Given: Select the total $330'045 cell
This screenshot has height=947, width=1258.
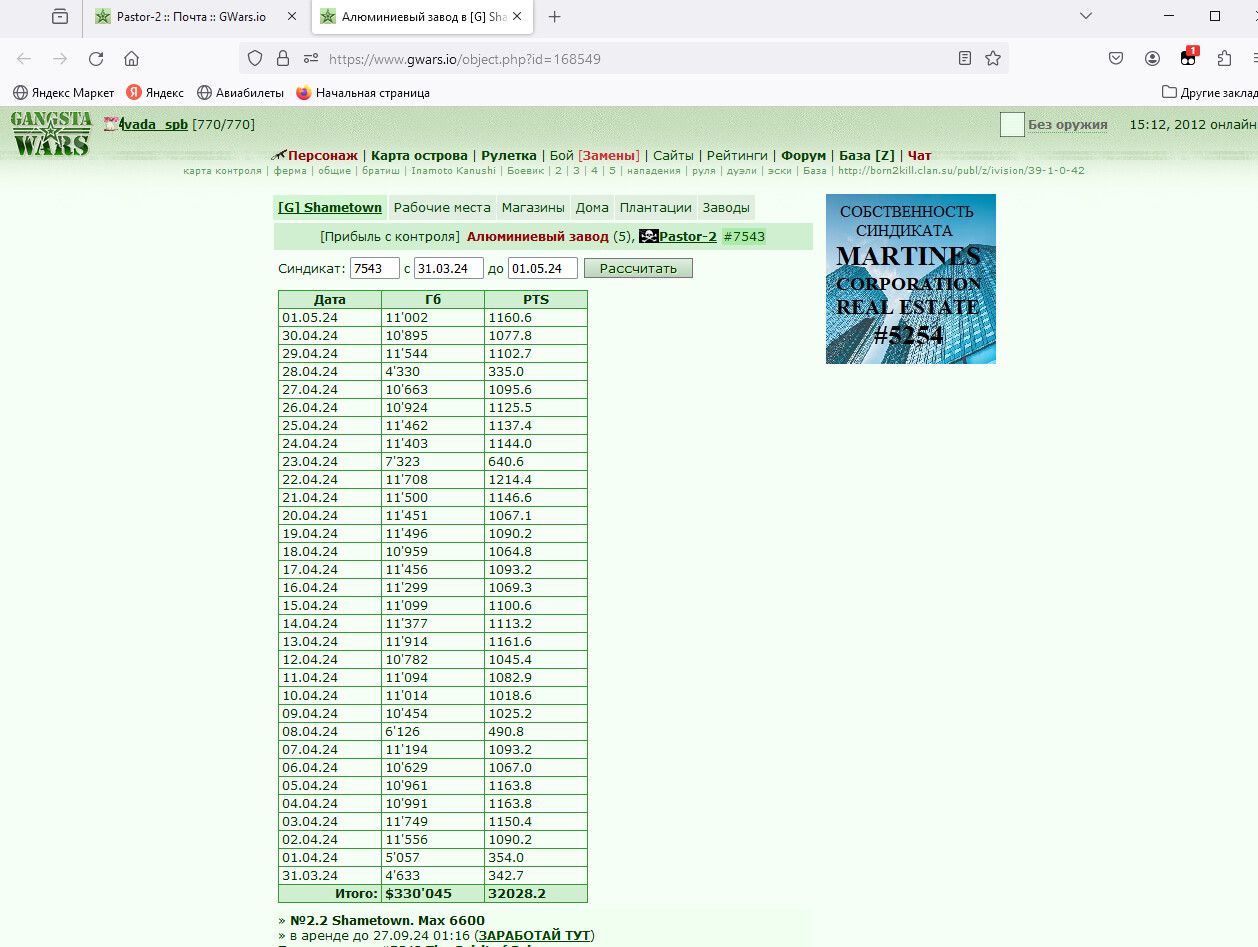Looking at the screenshot, I should (x=433, y=894).
